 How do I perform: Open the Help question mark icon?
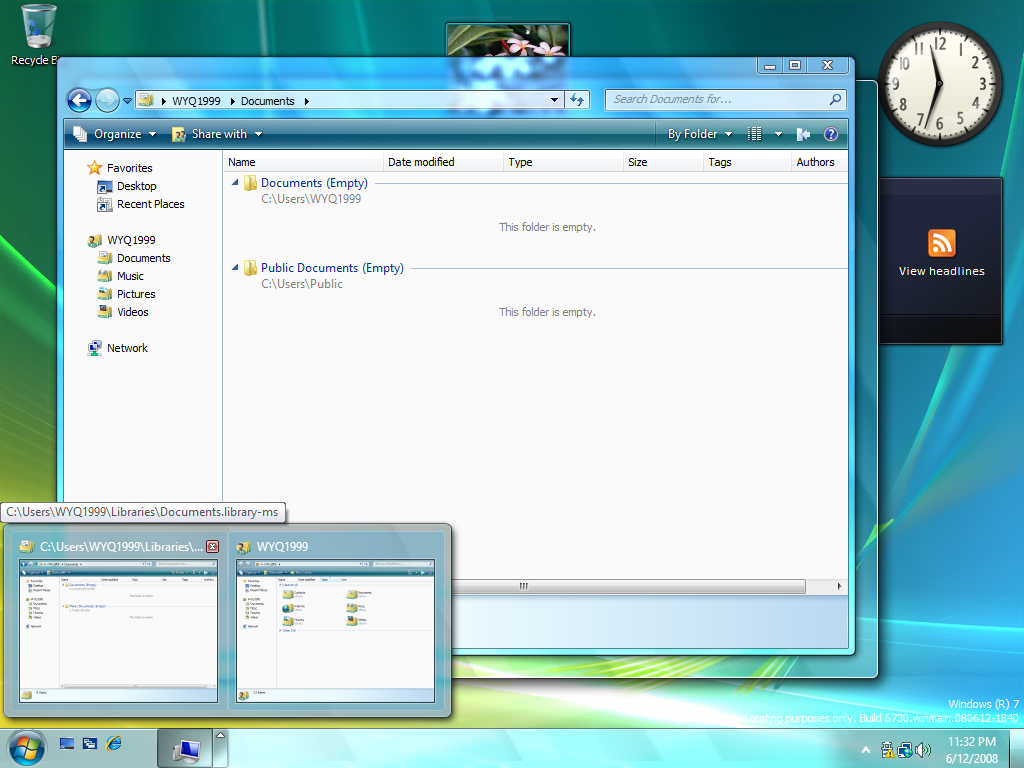pyautogui.click(x=830, y=134)
